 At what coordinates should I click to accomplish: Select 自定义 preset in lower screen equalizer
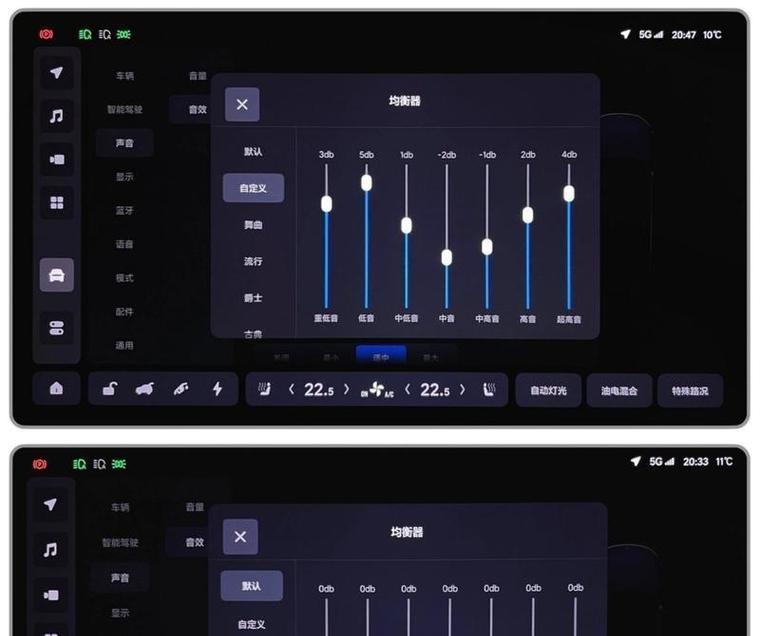click(252, 624)
